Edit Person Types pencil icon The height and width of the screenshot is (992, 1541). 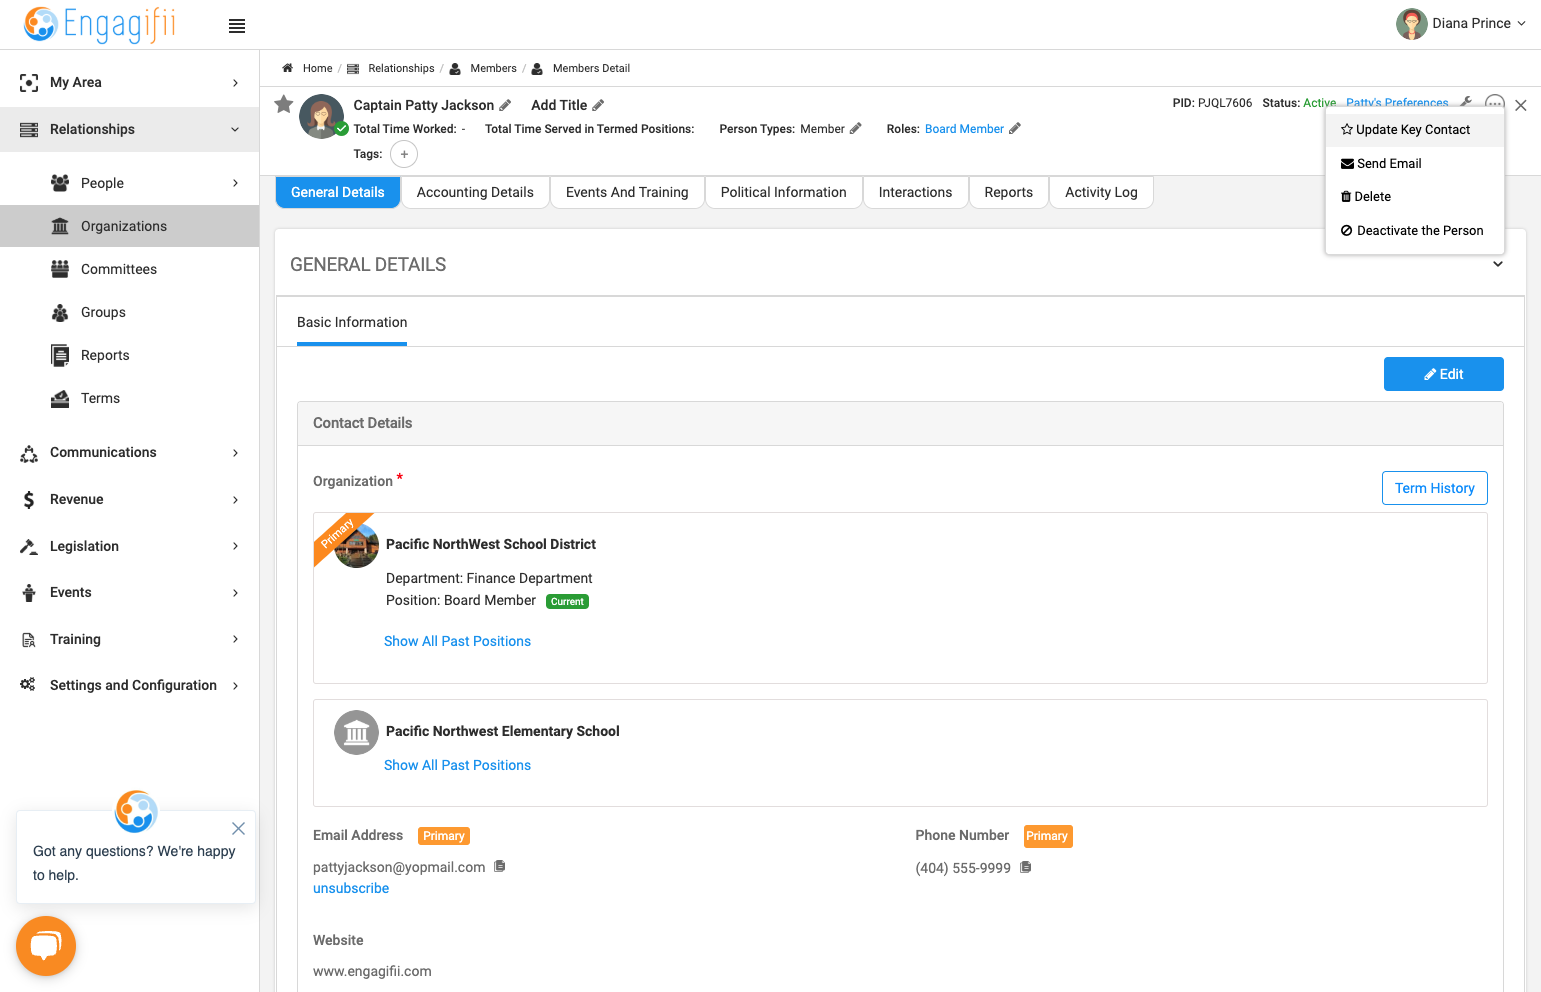point(855,128)
